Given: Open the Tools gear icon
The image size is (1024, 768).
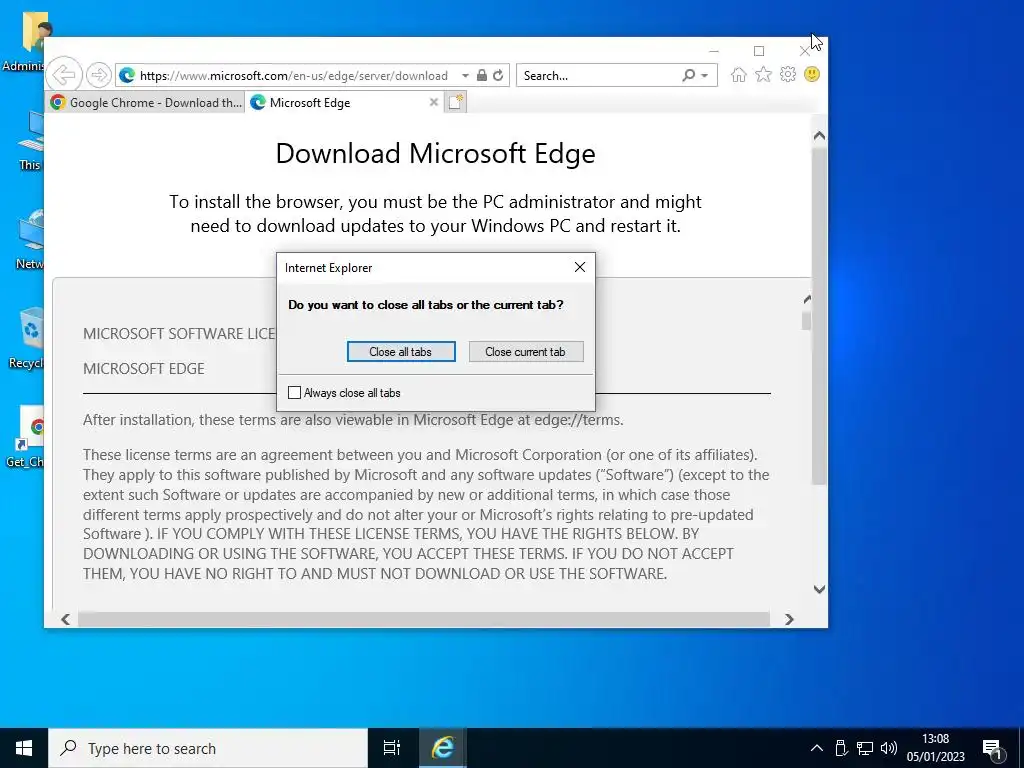Looking at the screenshot, I should click(788, 74).
